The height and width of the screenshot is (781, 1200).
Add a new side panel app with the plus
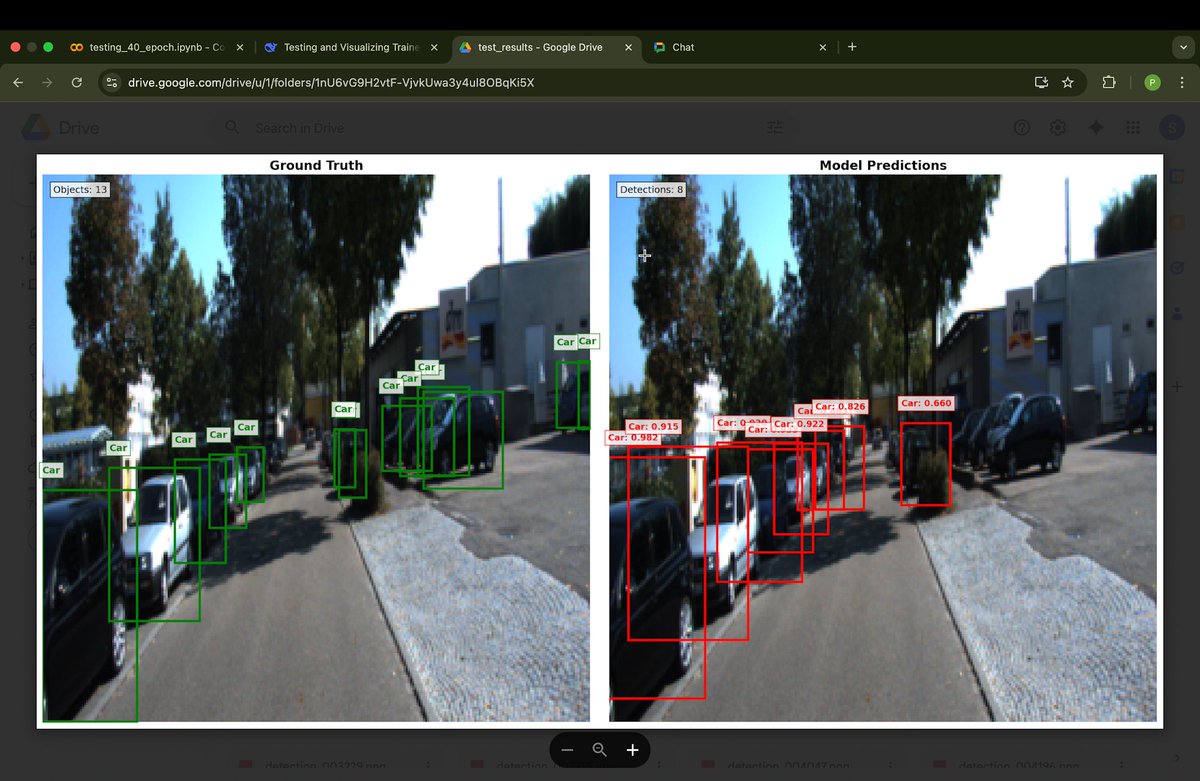coord(1177,384)
